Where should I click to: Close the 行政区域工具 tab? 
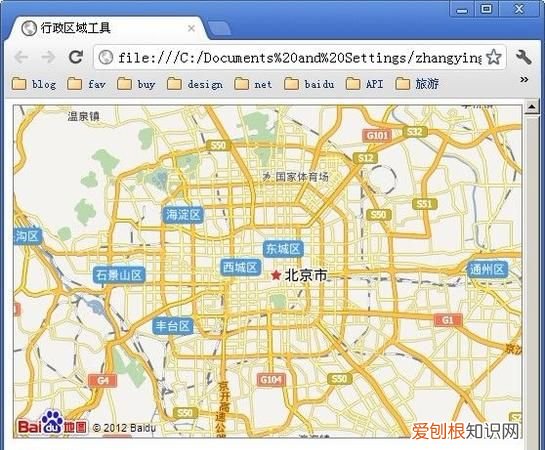click(191, 28)
